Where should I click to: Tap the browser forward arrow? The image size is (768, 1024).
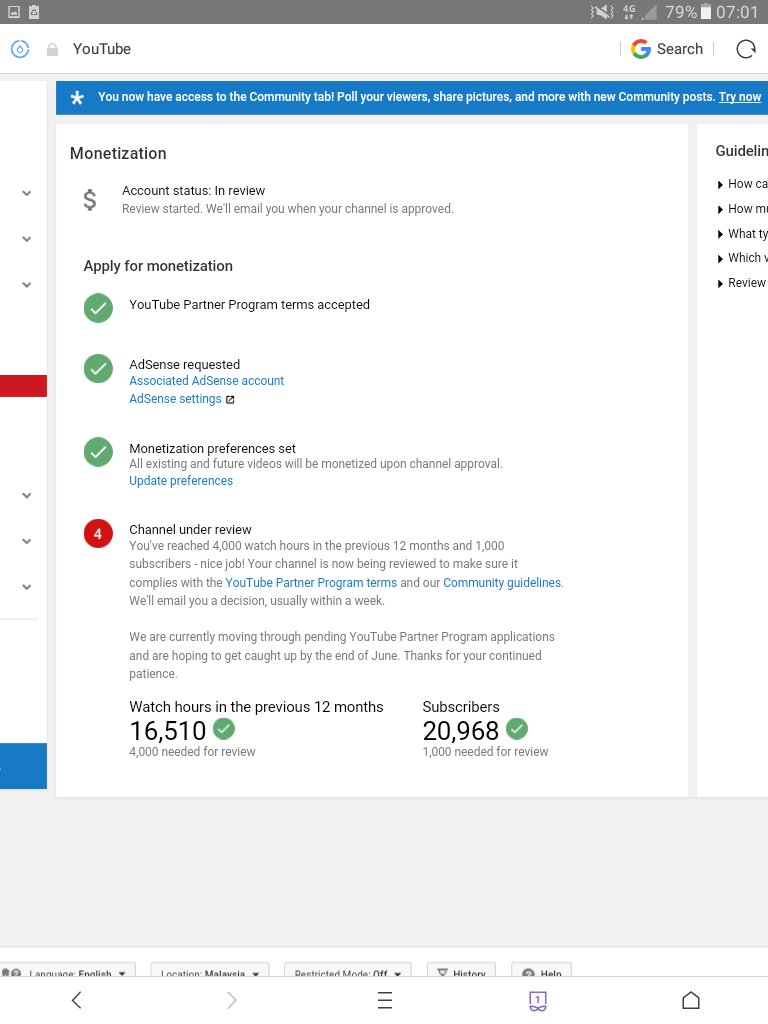[231, 1000]
